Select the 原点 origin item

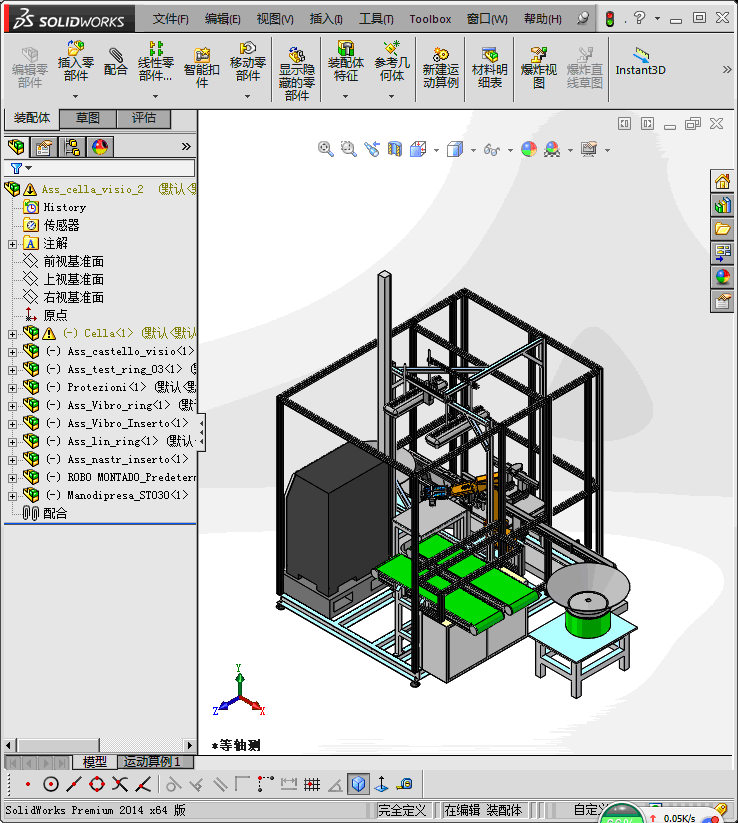[x=55, y=315]
